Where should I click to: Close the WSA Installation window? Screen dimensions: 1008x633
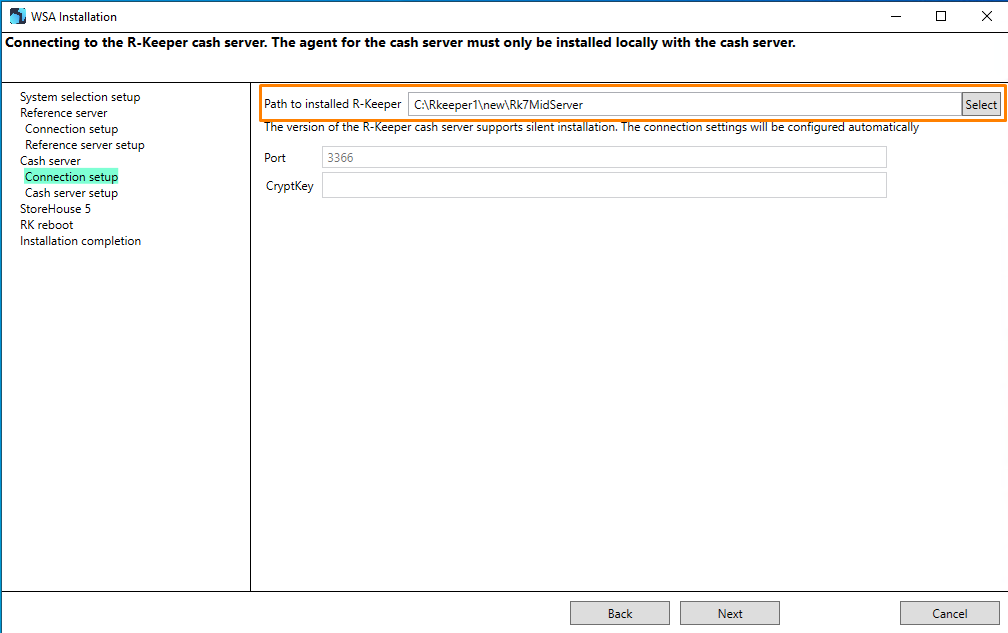(x=987, y=16)
